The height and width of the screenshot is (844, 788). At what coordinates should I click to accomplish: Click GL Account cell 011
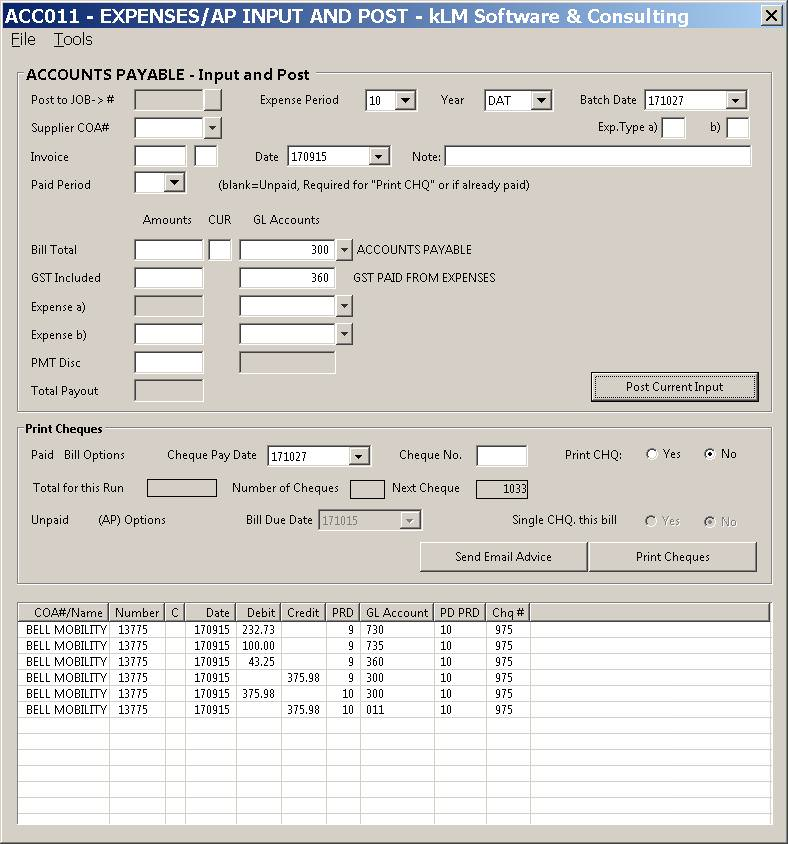pyautogui.click(x=397, y=709)
